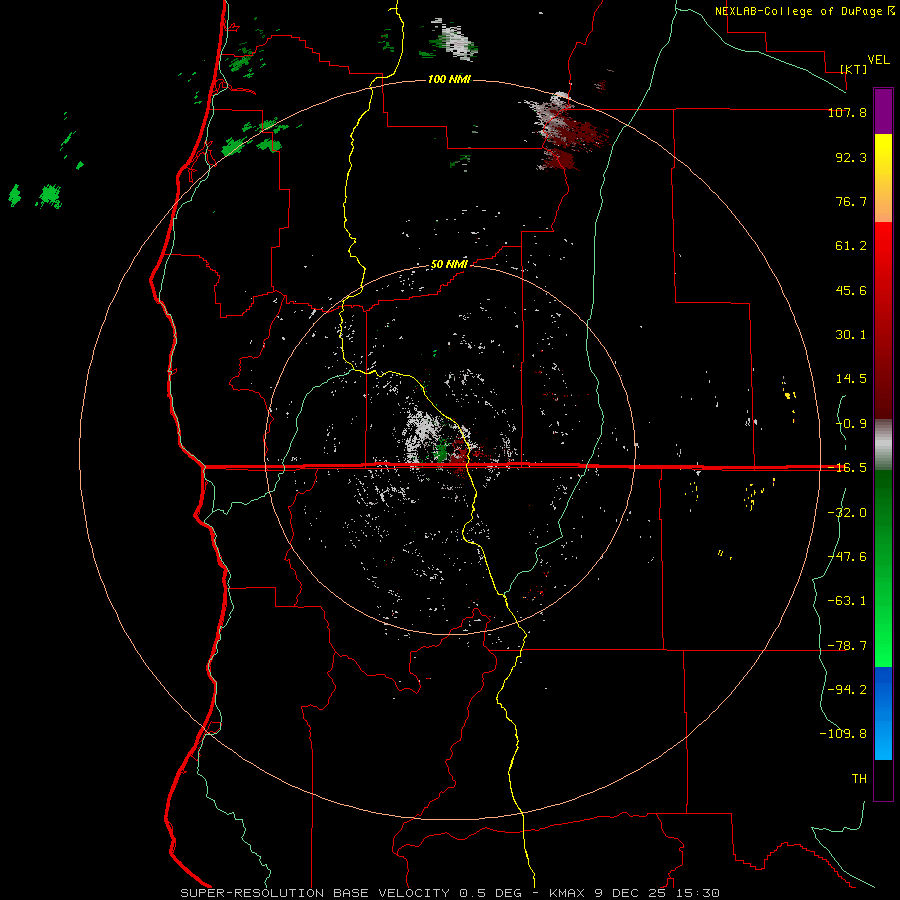Viewport: 900px width, 900px height.
Task: Select the 45.6 scale value
Action: pyautogui.click(x=851, y=290)
